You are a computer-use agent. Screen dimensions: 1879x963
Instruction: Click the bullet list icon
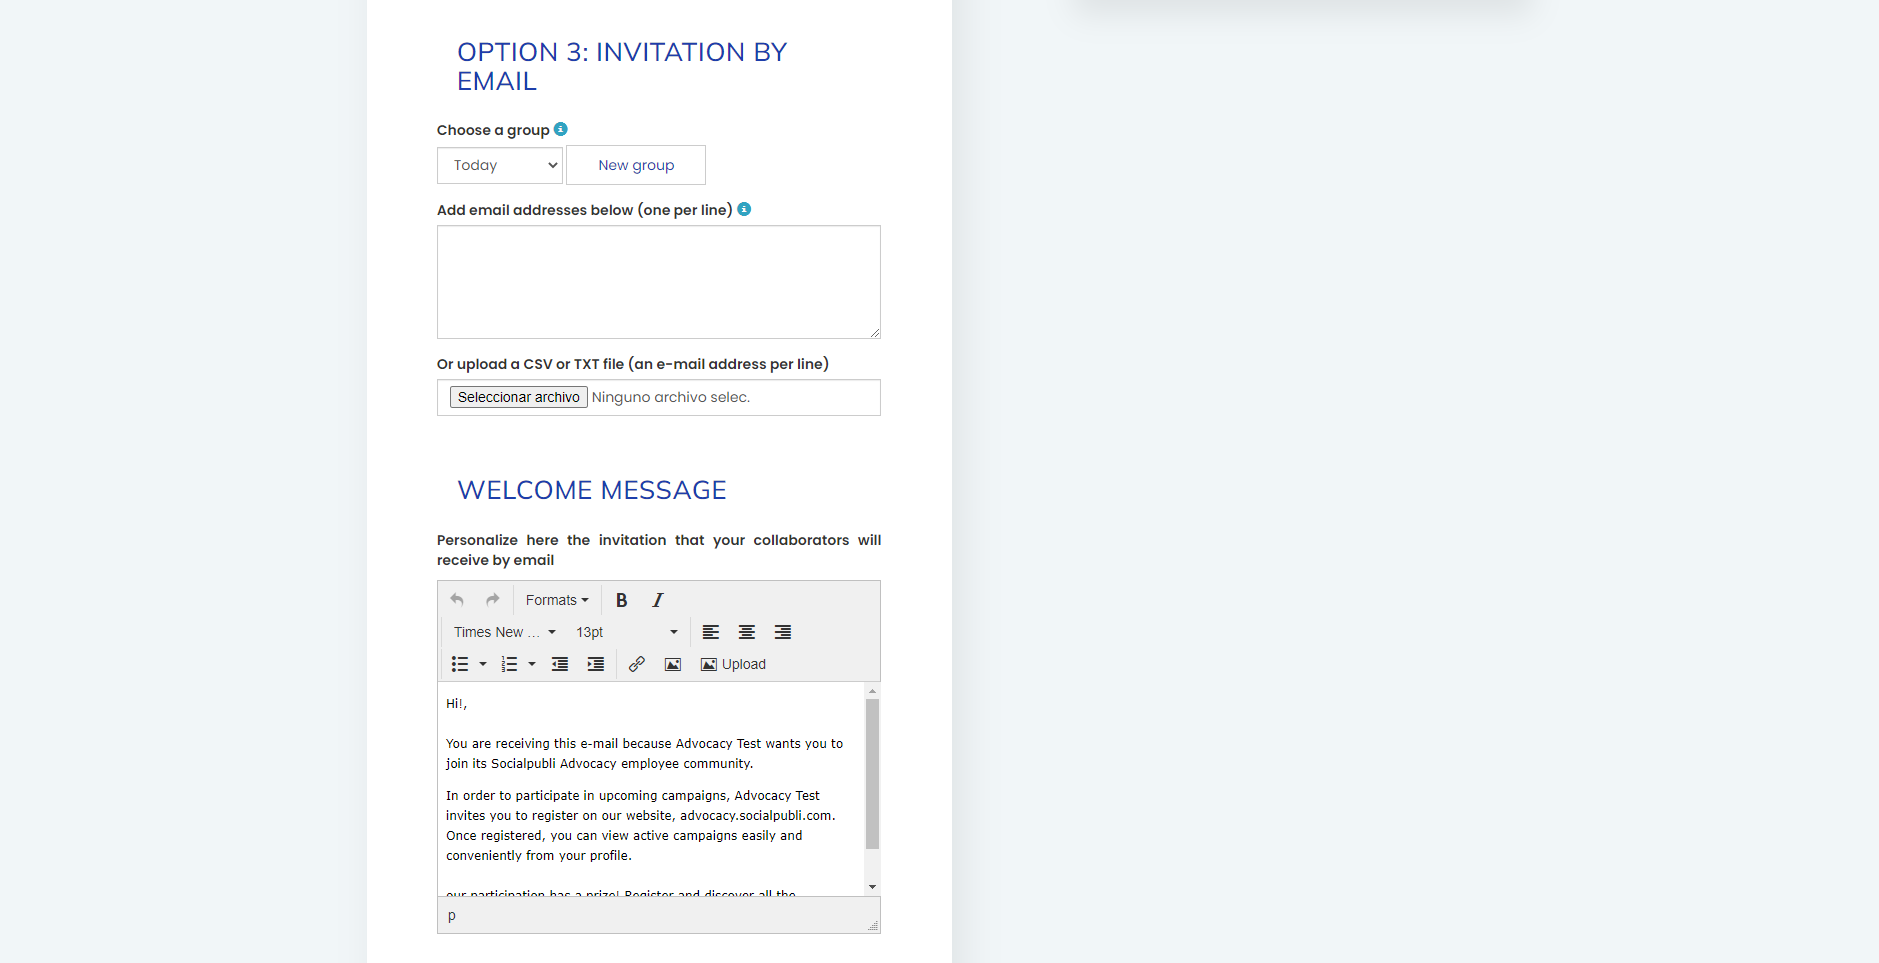coord(460,664)
